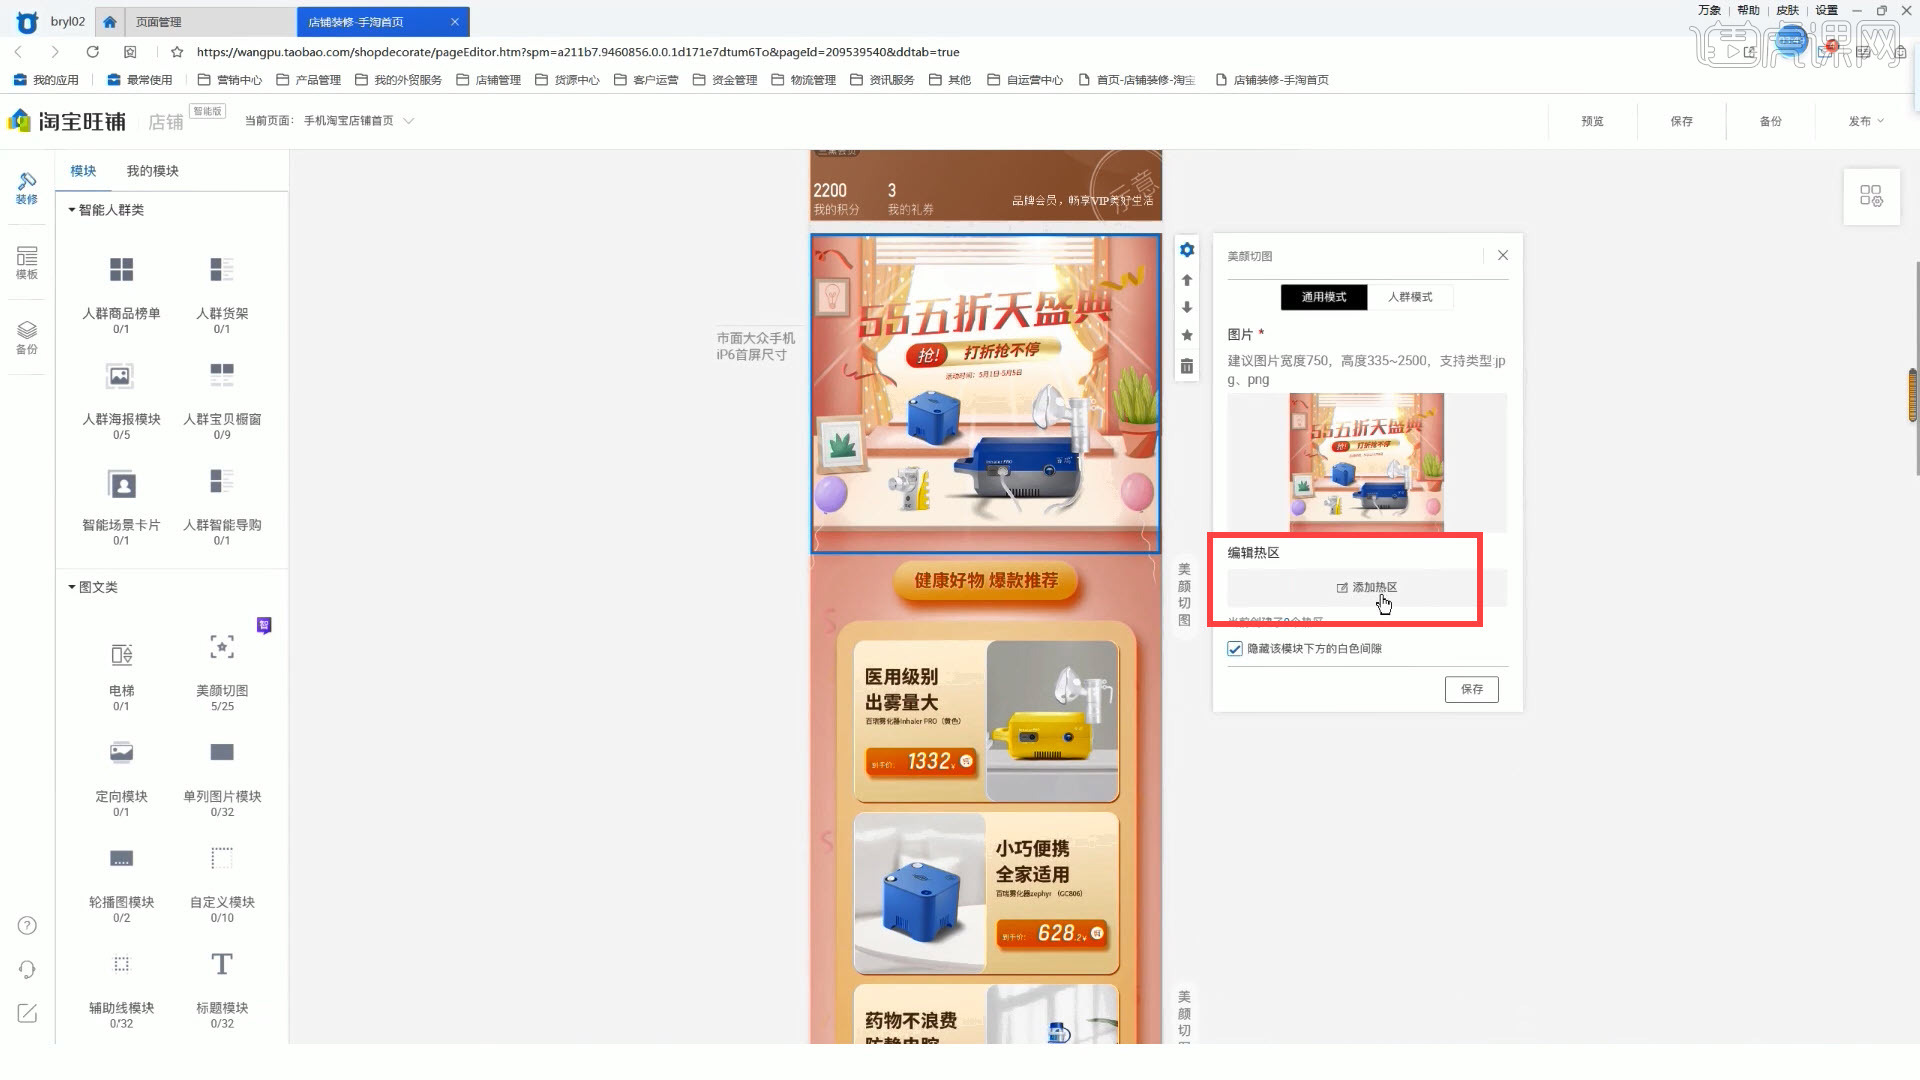Switch to the 页面管理 browser tab
Screen dimensions: 1920x1080
(210, 21)
